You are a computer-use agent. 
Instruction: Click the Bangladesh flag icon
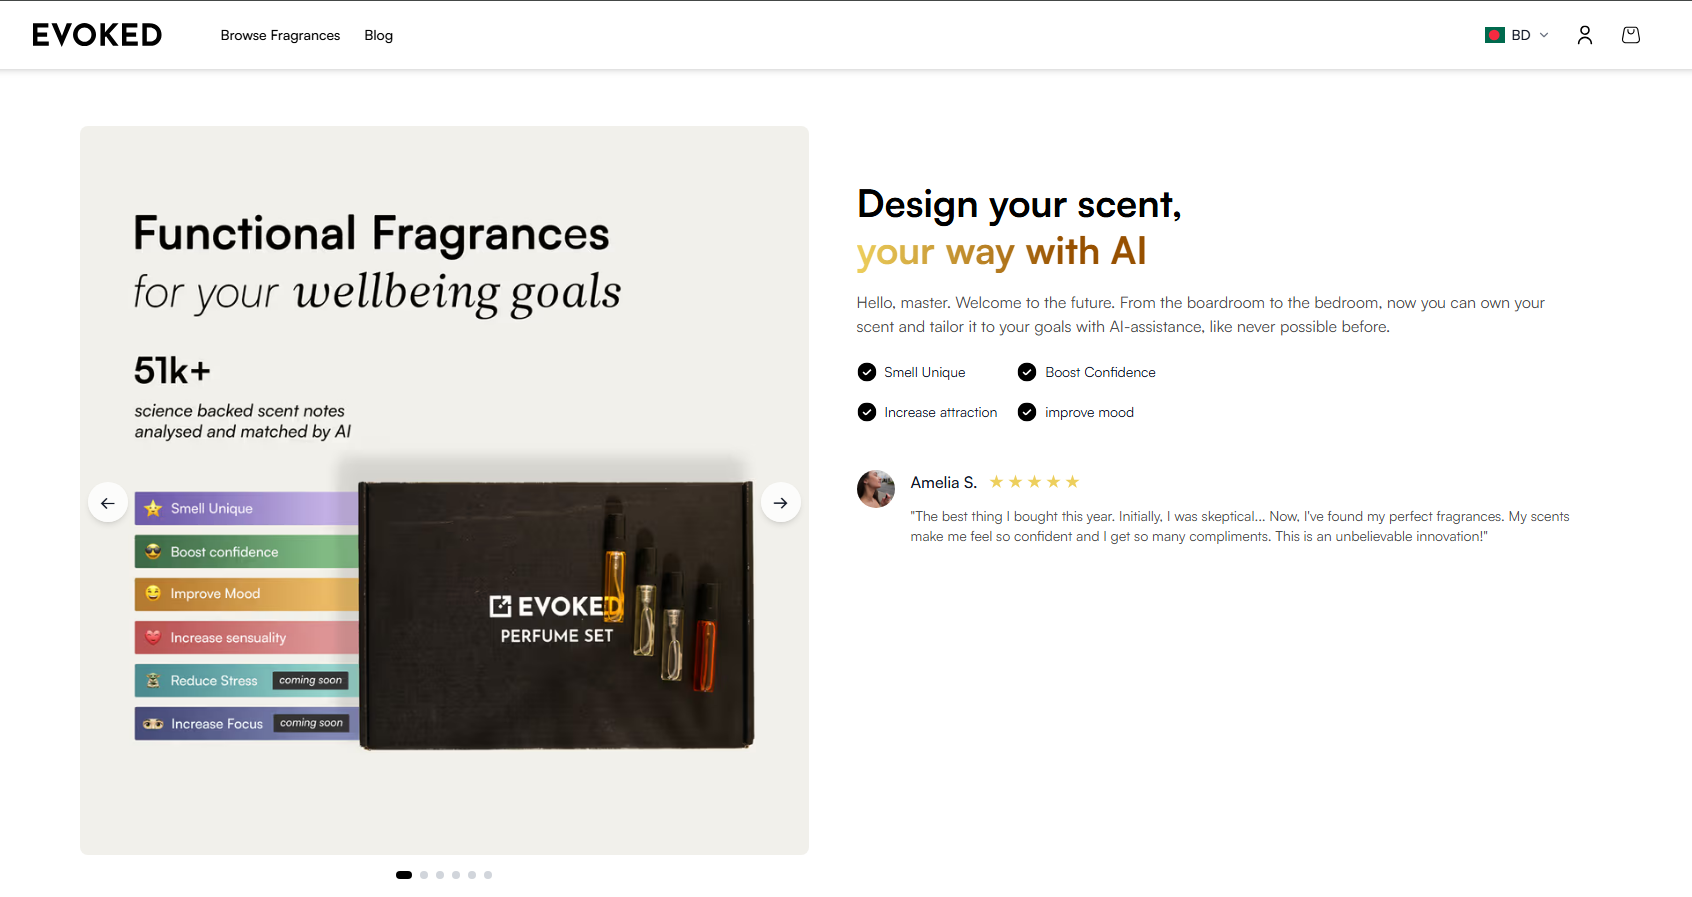[x=1495, y=35]
